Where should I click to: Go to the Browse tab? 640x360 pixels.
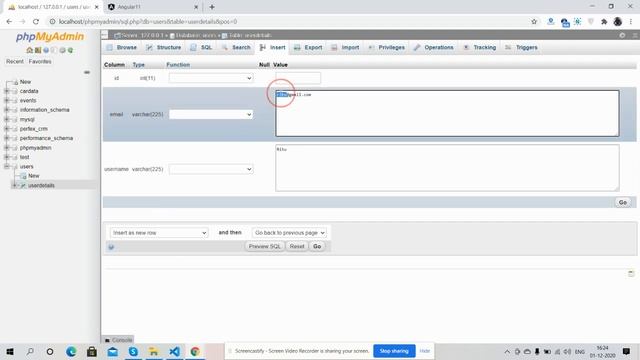tap(122, 47)
